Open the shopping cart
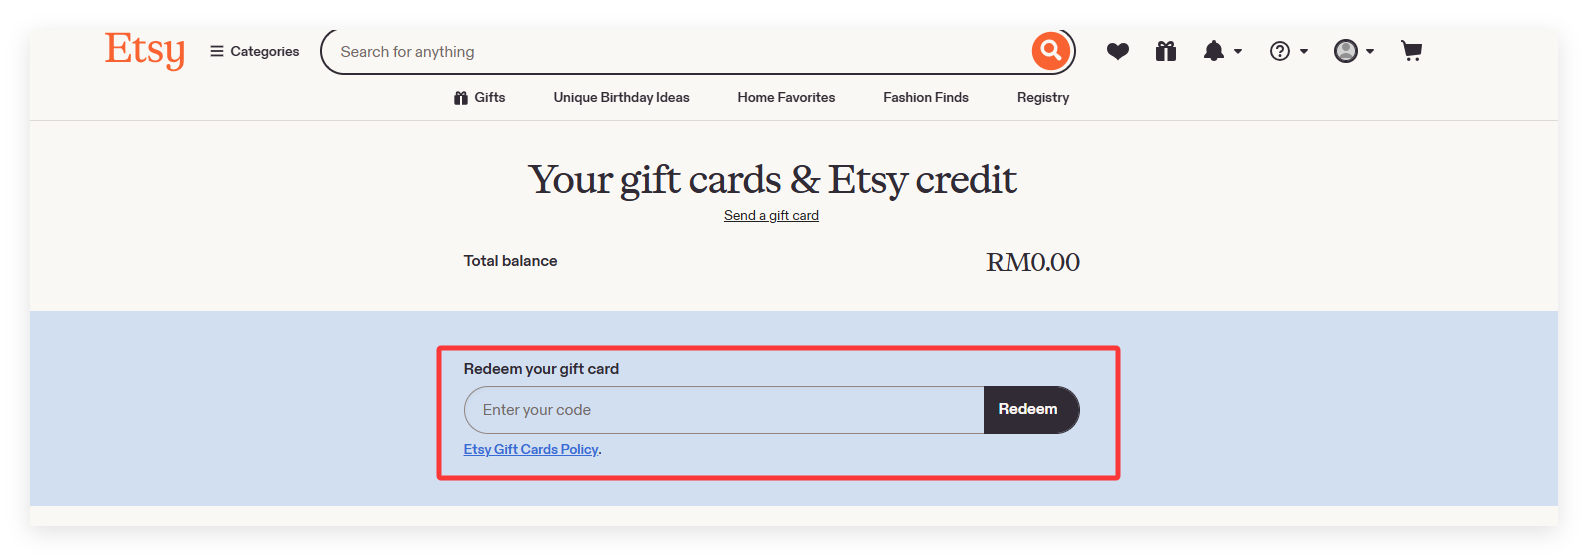1588x556 pixels. pyautogui.click(x=1411, y=51)
